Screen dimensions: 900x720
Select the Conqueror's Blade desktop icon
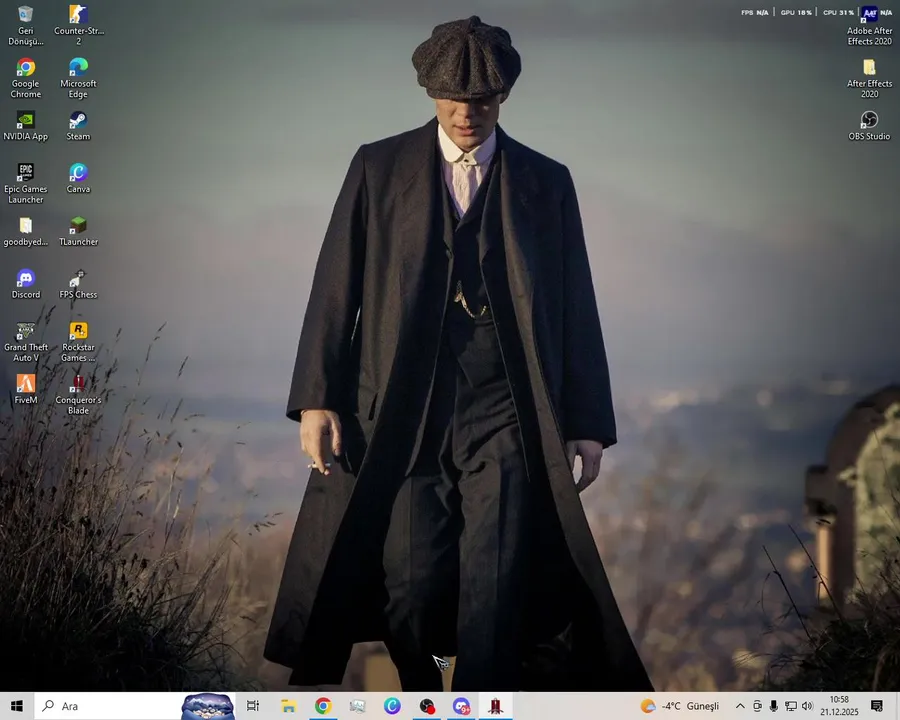(79, 395)
